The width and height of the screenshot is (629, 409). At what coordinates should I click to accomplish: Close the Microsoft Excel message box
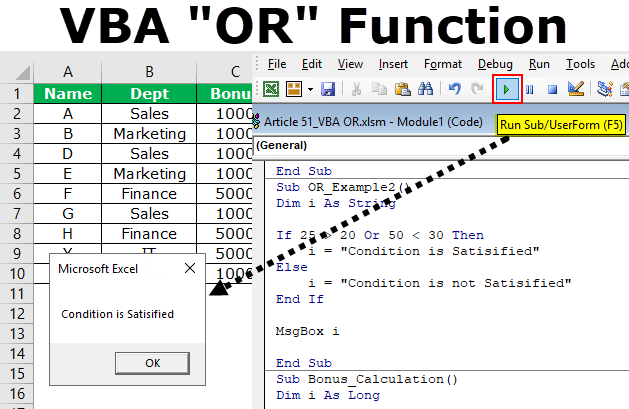[190, 268]
